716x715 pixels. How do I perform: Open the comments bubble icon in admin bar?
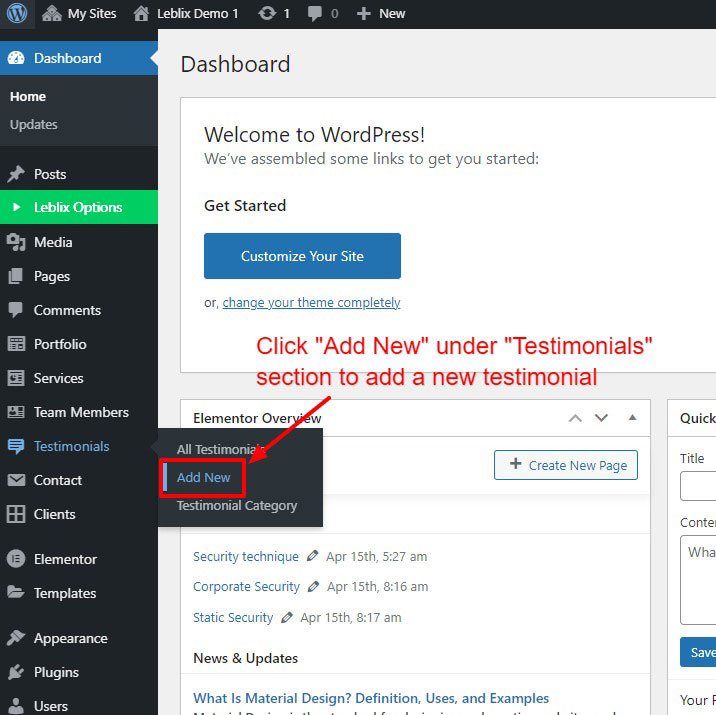[x=316, y=14]
